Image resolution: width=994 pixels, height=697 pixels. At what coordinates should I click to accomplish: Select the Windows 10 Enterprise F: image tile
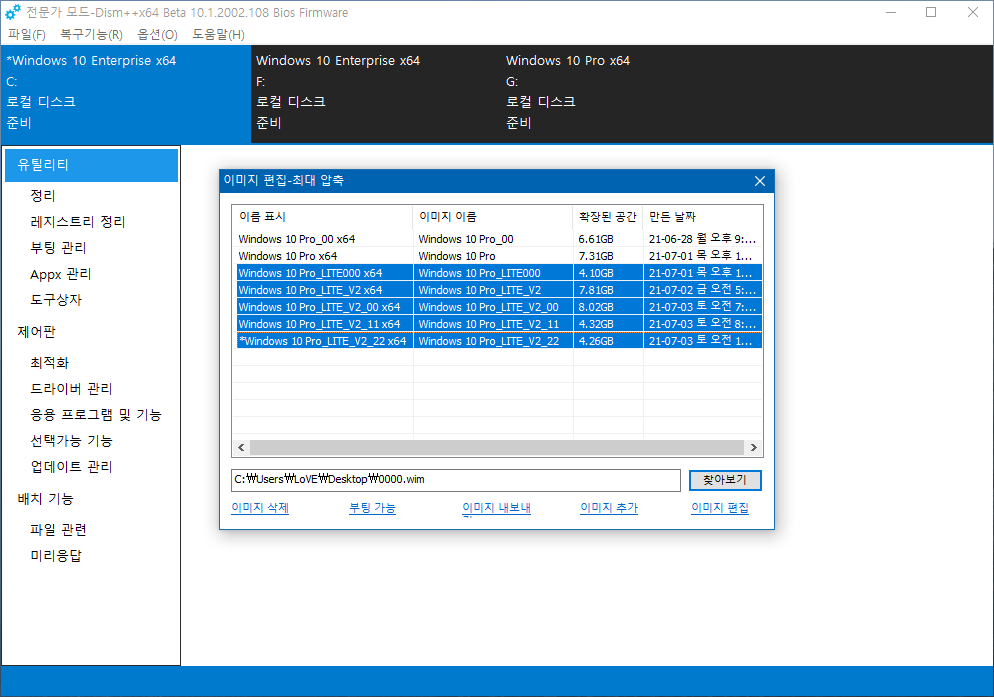(x=376, y=93)
